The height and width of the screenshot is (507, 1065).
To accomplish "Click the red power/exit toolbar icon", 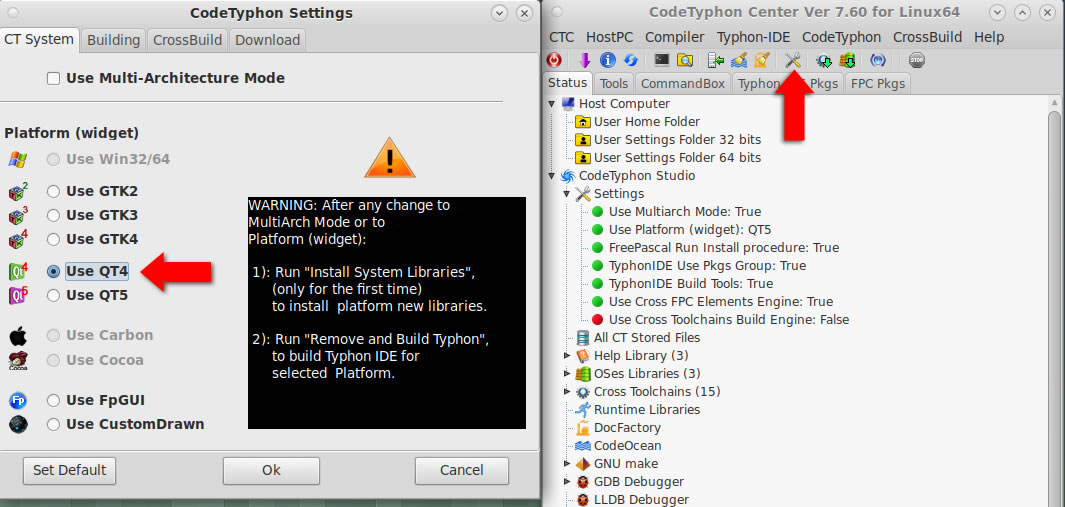I will [x=554, y=60].
